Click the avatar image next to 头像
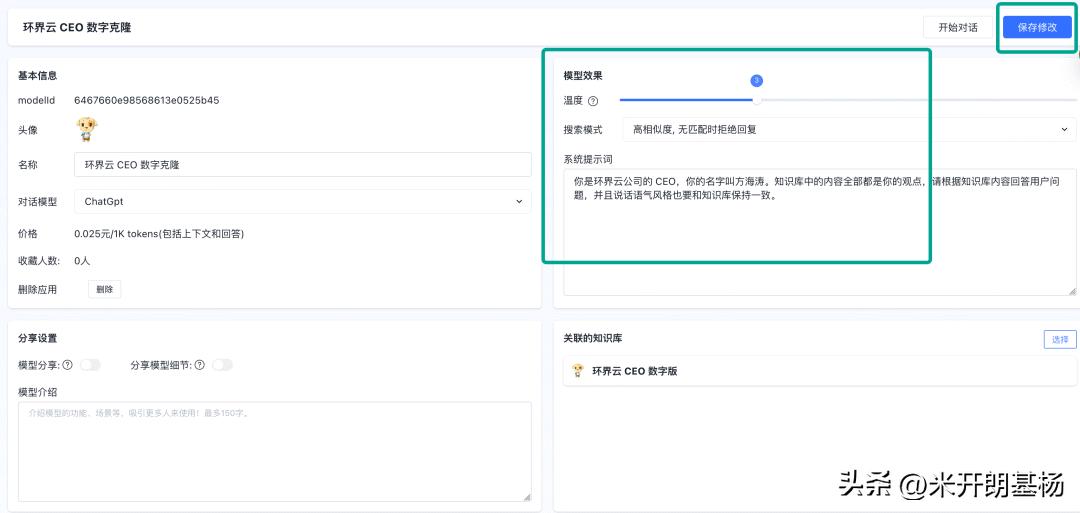1080x513 pixels. [x=87, y=129]
